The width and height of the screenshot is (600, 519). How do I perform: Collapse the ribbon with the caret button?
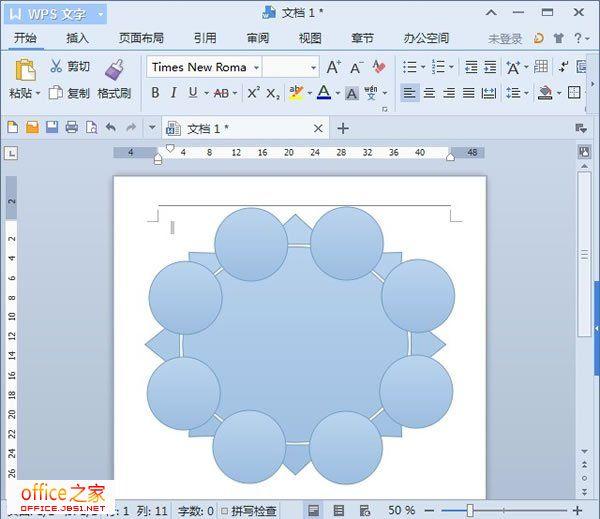491,13
